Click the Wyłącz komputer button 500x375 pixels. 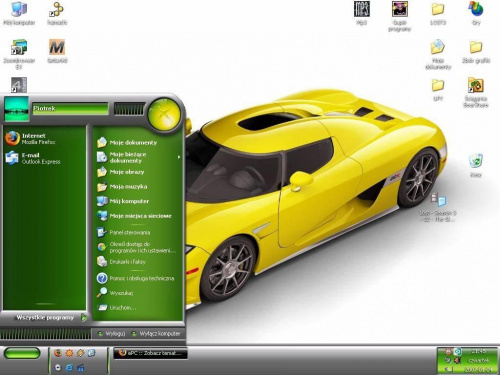(x=156, y=334)
